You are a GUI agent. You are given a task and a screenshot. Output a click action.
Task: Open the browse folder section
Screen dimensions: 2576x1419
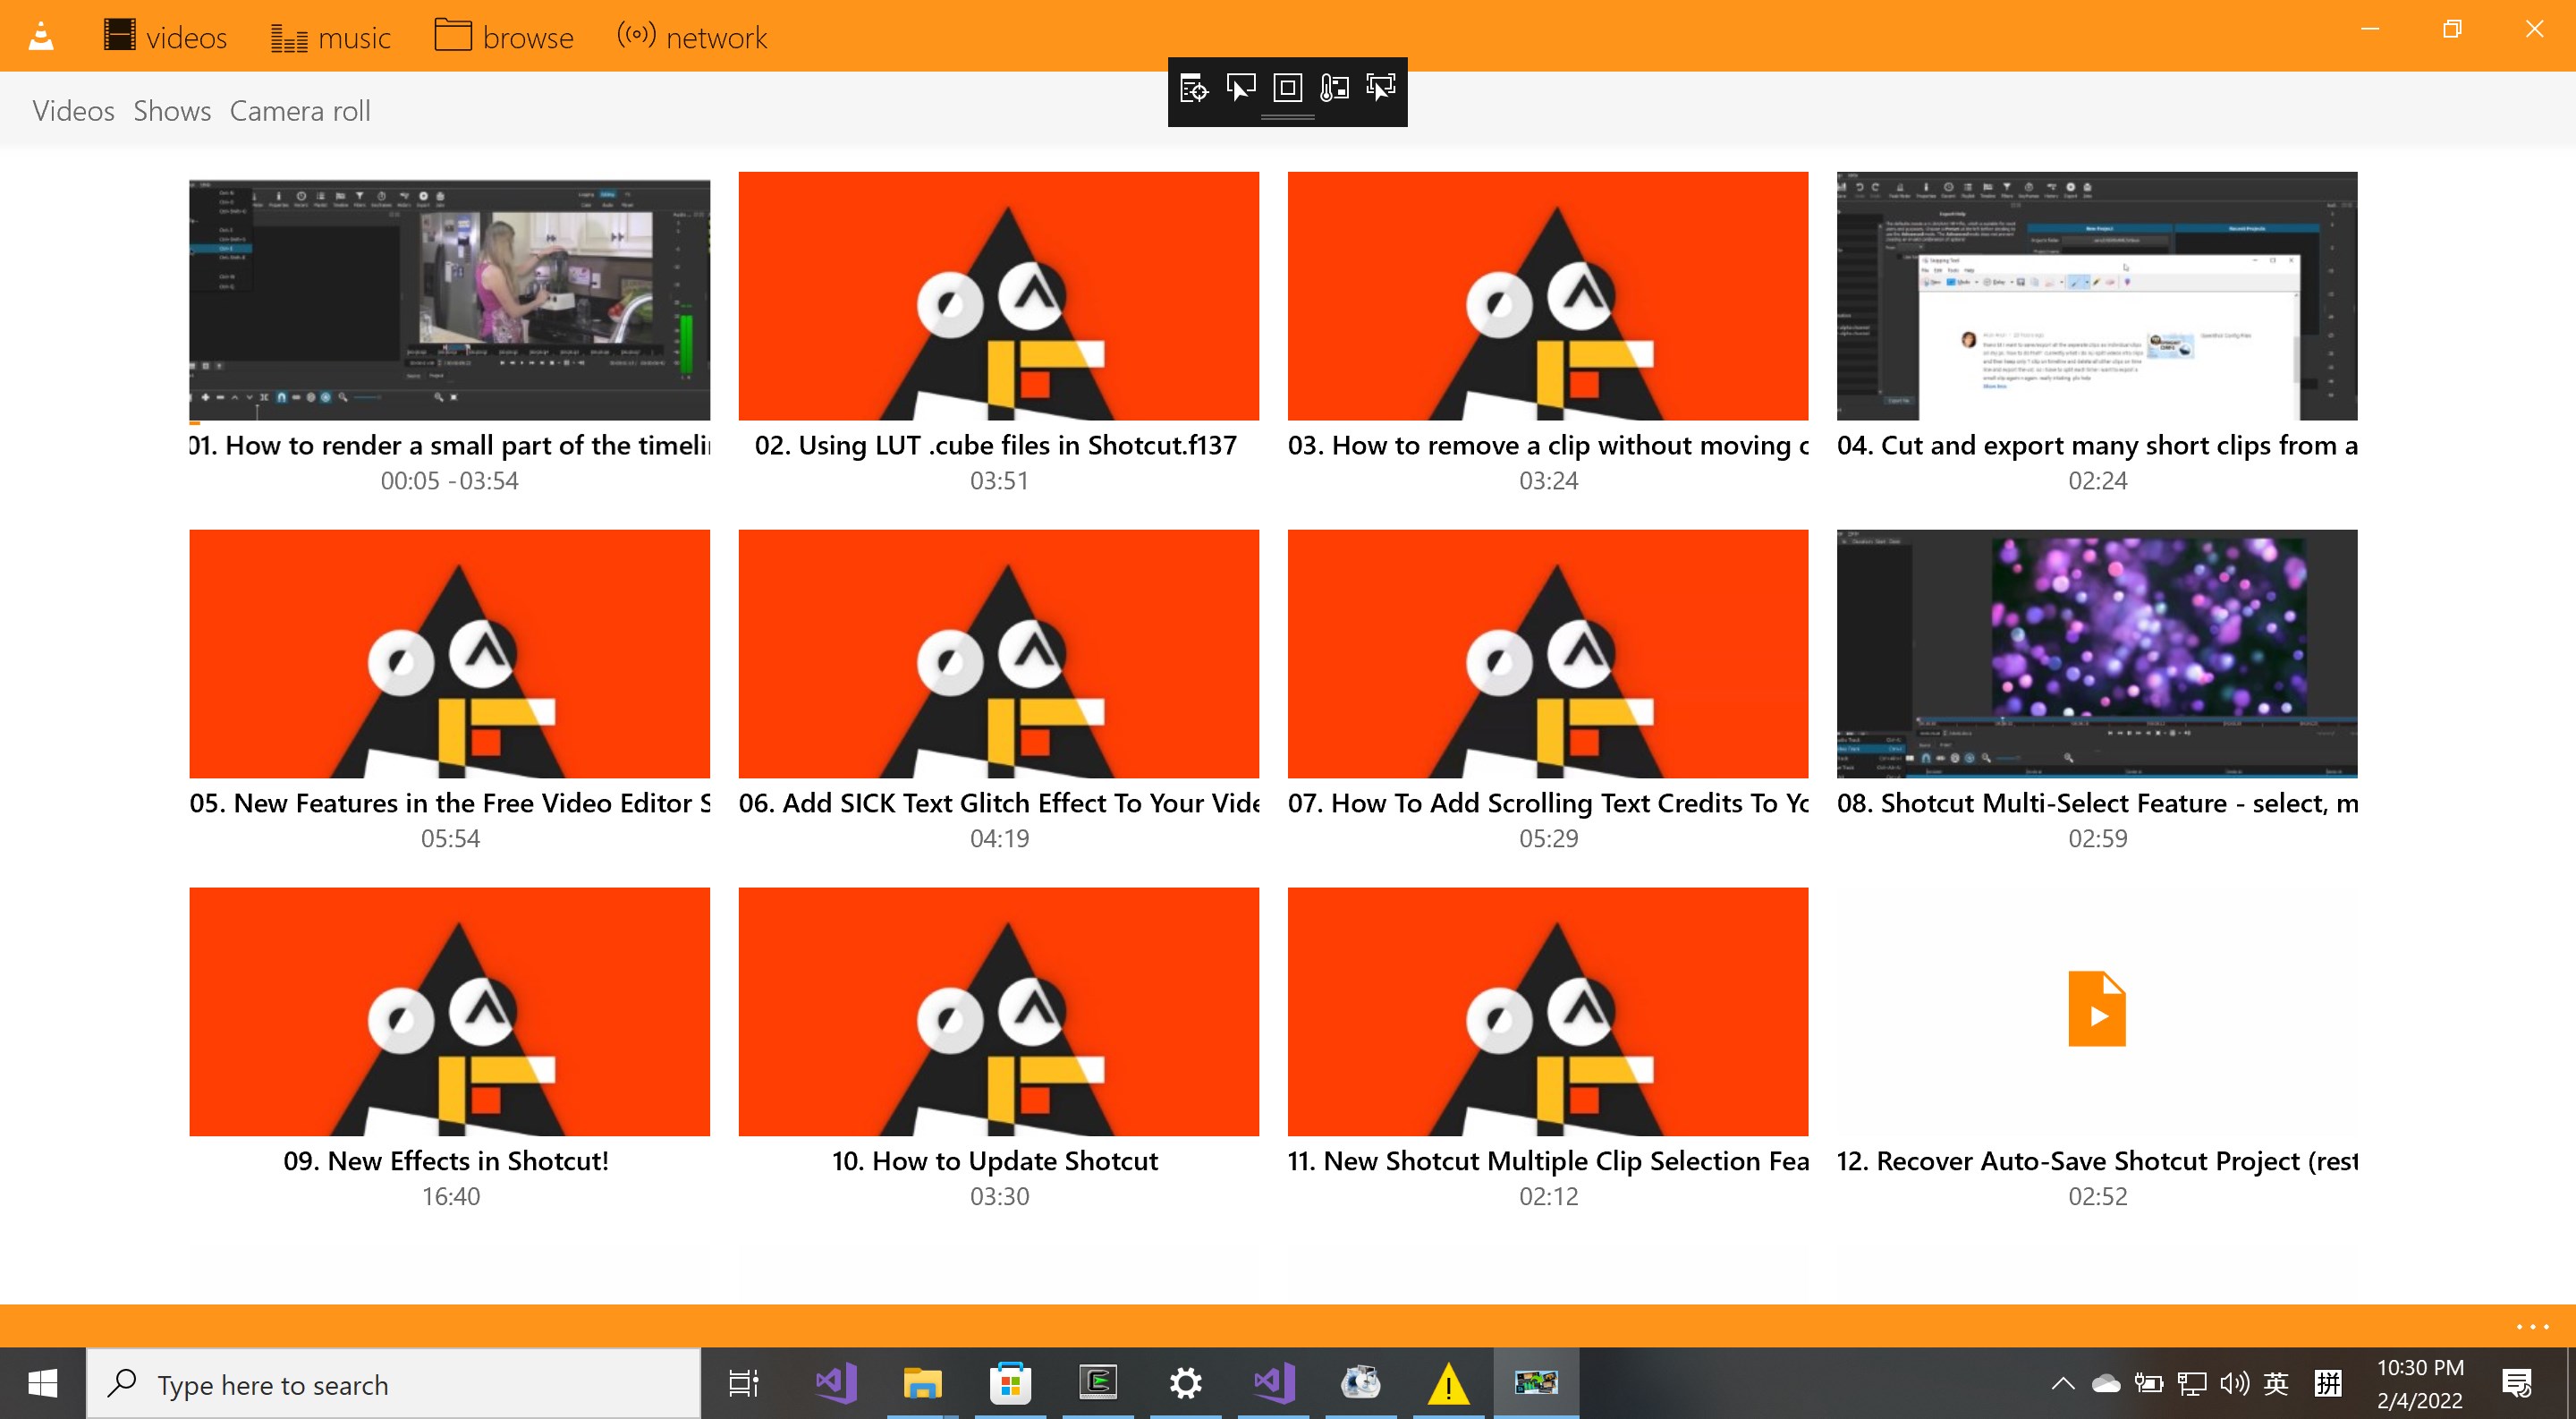click(504, 37)
